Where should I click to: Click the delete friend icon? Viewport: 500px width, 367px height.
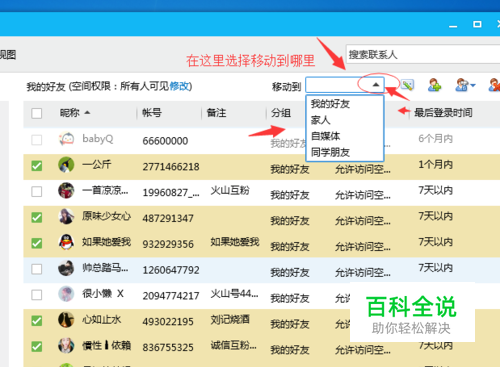[x=494, y=85]
